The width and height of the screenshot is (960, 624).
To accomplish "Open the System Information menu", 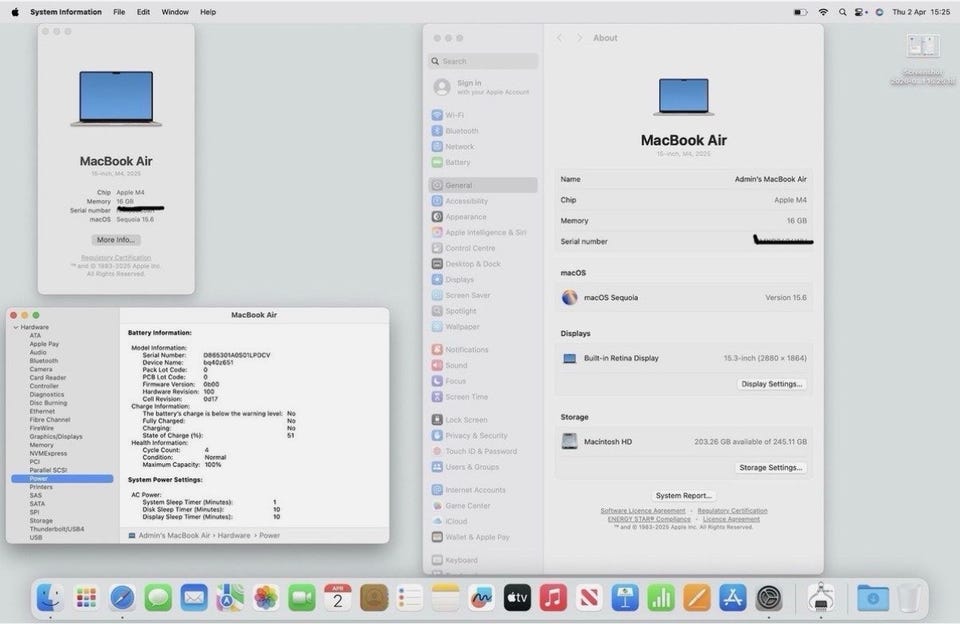I will click(x=66, y=12).
